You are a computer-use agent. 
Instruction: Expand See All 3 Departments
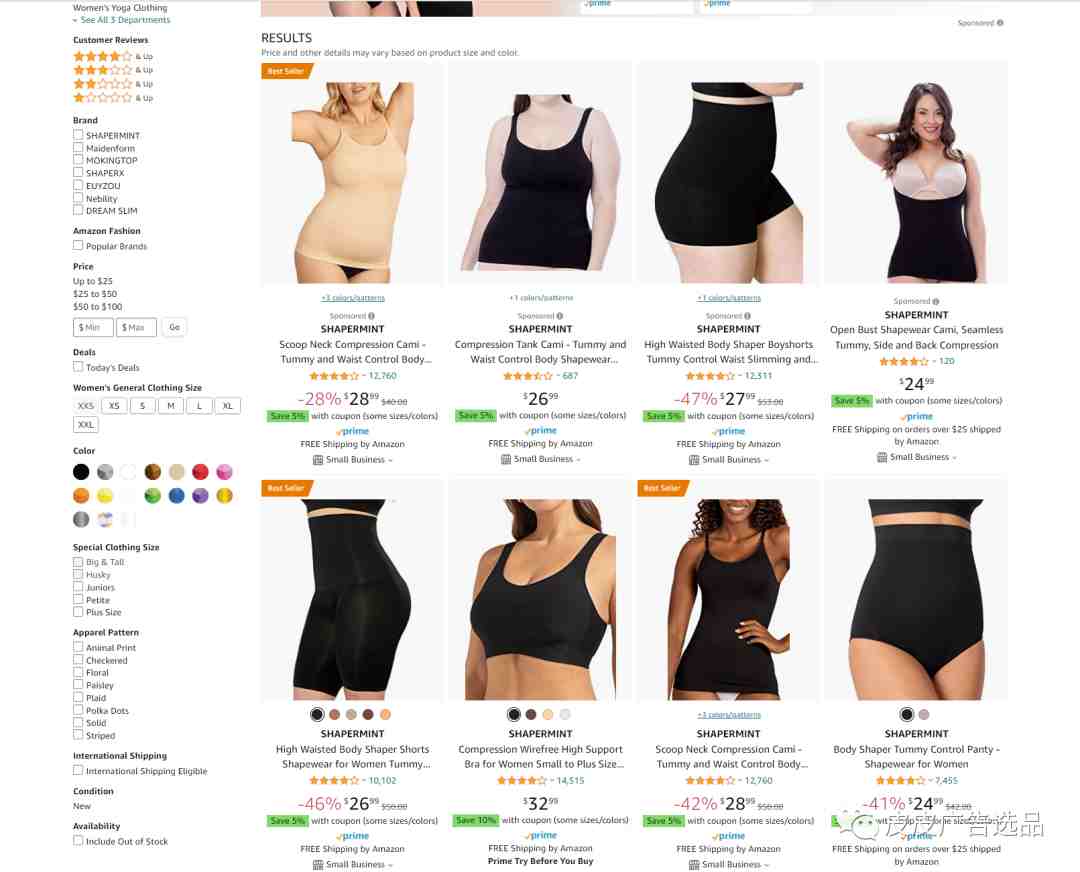point(122,20)
